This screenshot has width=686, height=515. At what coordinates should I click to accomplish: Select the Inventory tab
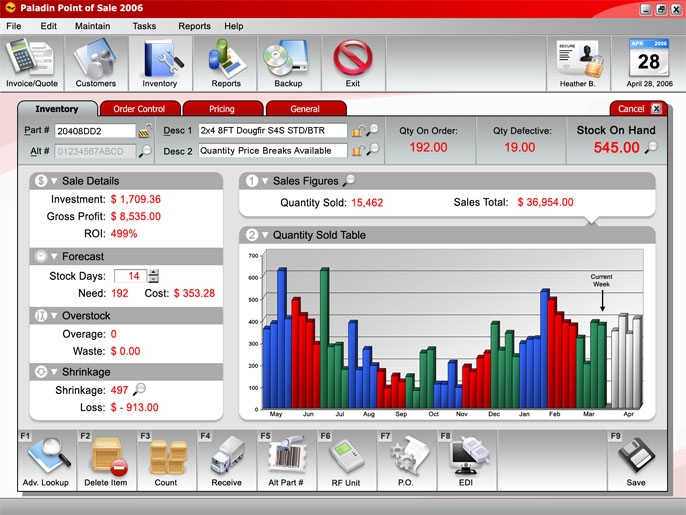[x=57, y=109]
